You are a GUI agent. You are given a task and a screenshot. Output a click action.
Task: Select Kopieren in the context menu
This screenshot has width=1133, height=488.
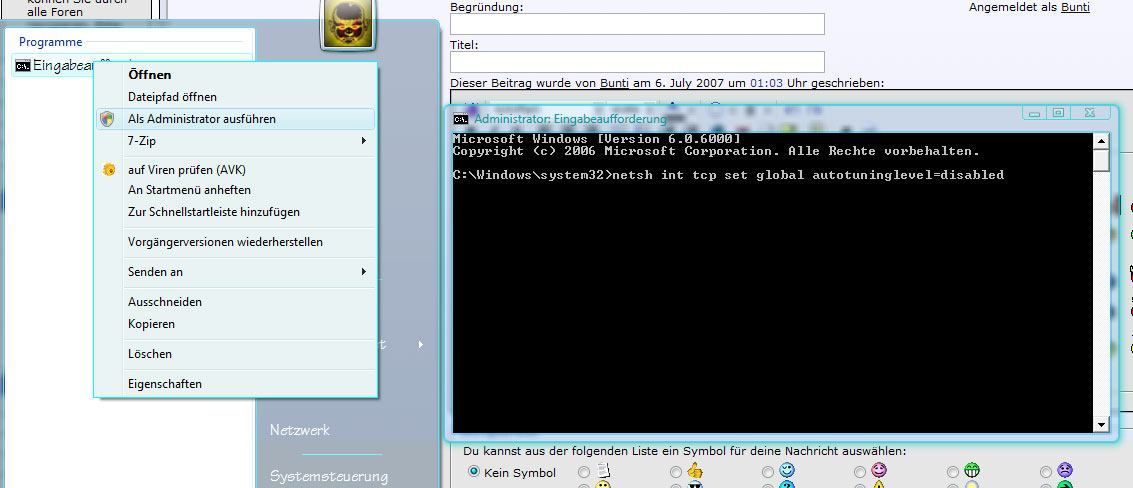pyautogui.click(x=151, y=324)
